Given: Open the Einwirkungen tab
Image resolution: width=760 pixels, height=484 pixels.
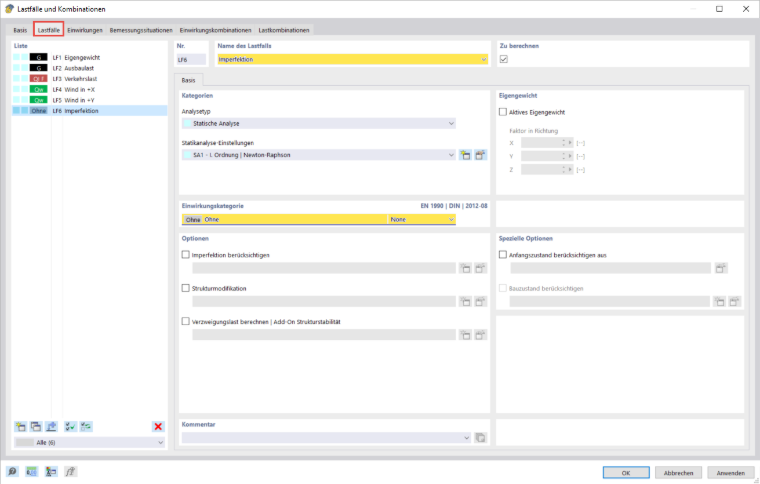Looking at the screenshot, I should (85, 30).
